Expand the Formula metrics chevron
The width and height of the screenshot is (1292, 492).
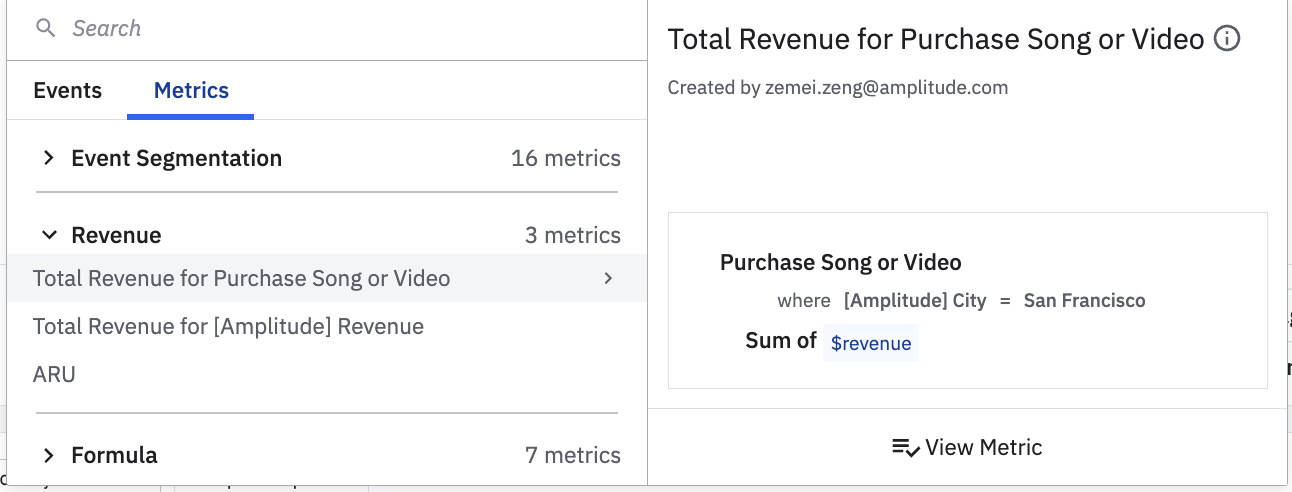point(47,455)
